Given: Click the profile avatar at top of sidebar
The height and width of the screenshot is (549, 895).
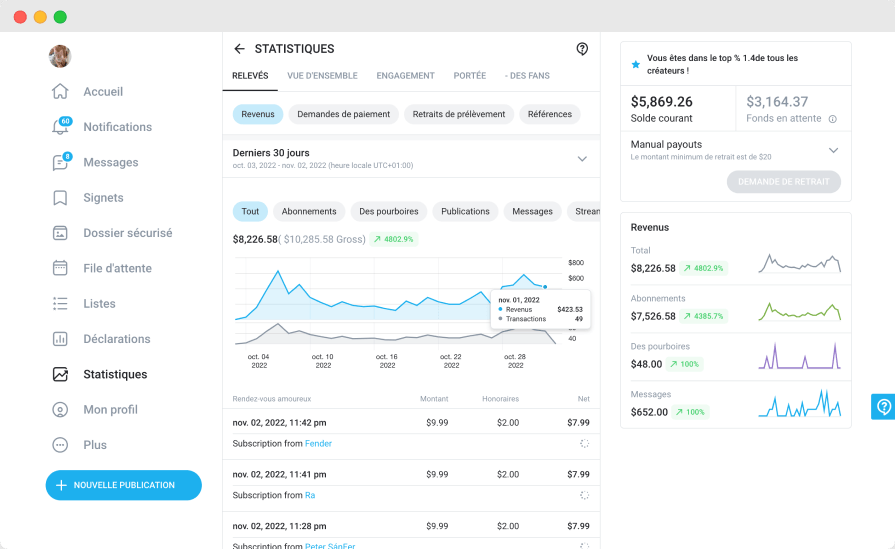Looking at the screenshot, I should 60,56.
